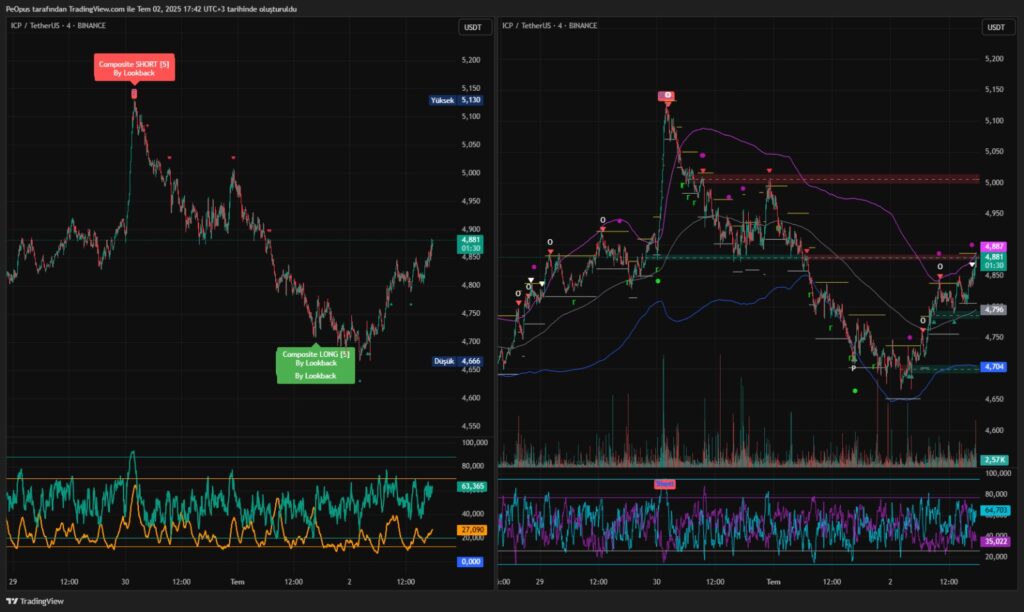Screen dimensions: 1024x612
Task: Click the pink Short tag on right oscillator
Action: (x=665, y=484)
